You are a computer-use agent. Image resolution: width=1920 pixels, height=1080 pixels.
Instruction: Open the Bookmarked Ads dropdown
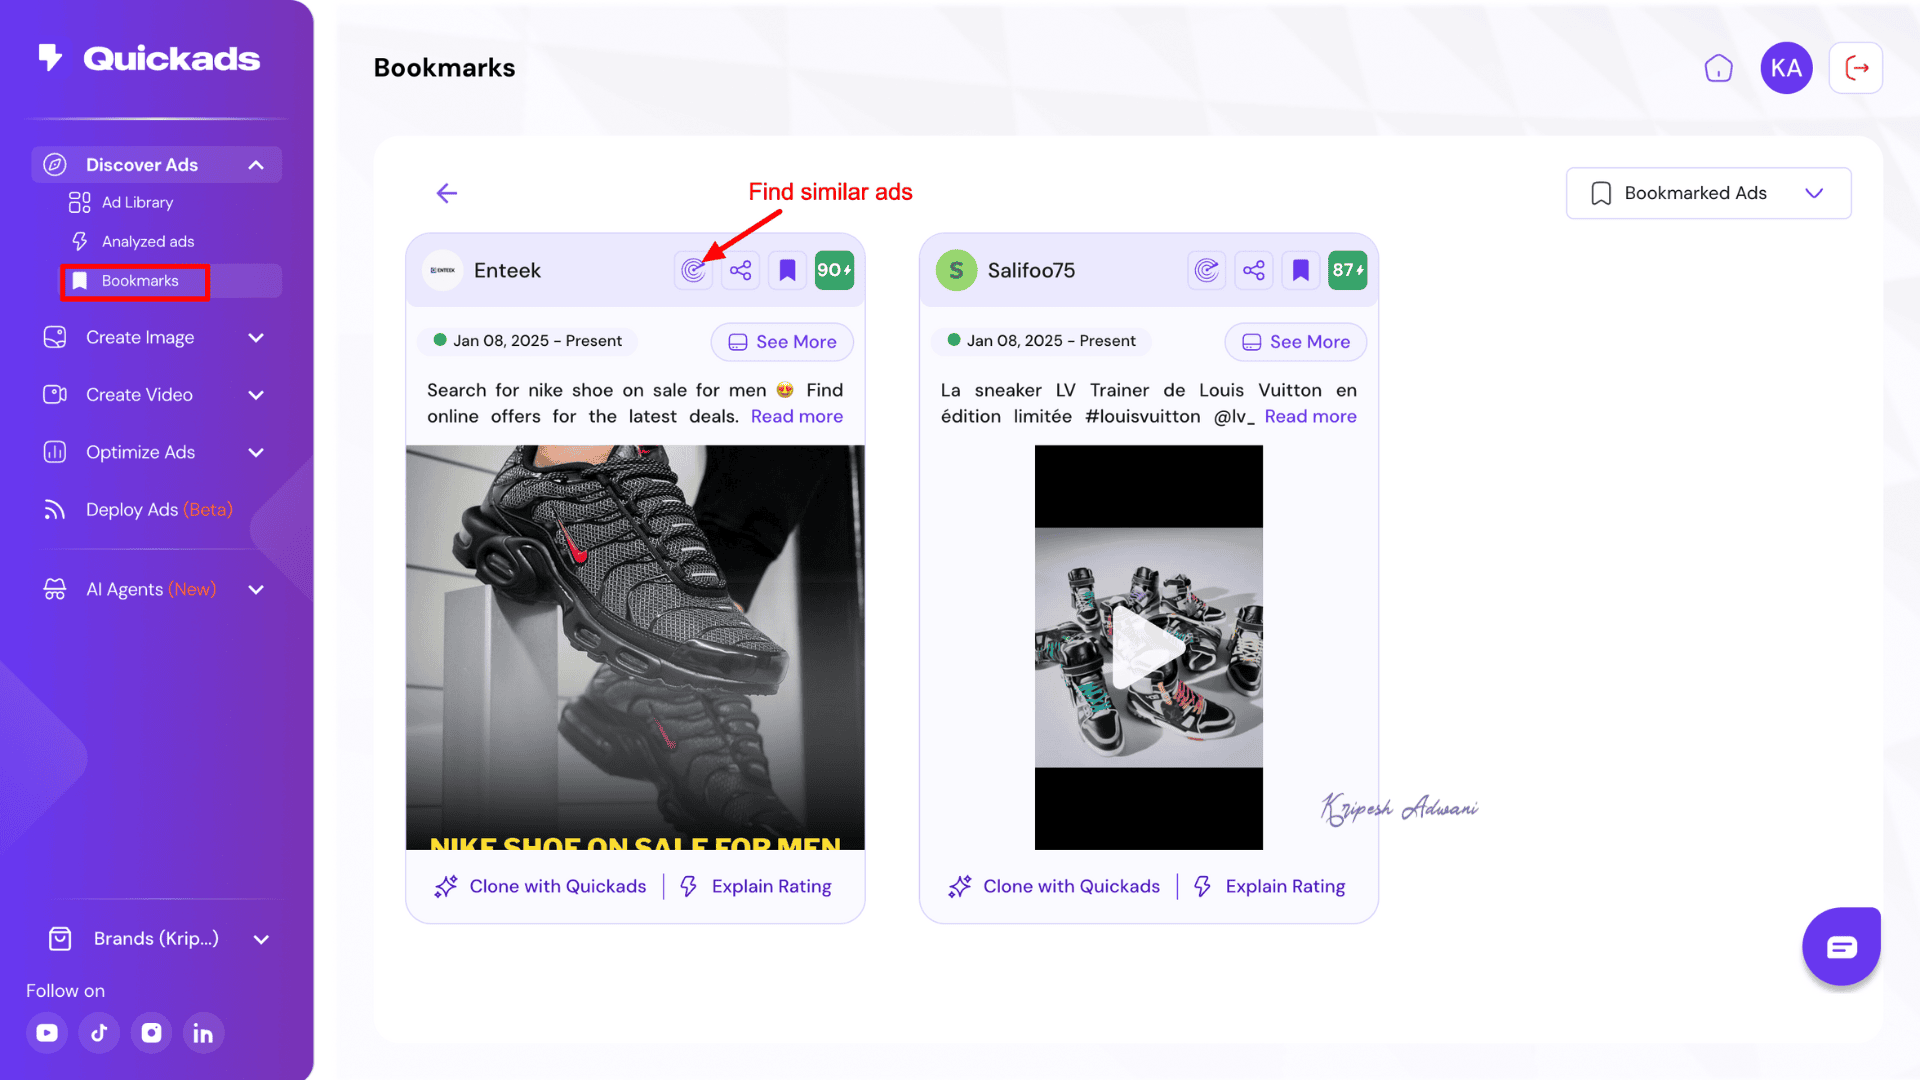point(1708,193)
